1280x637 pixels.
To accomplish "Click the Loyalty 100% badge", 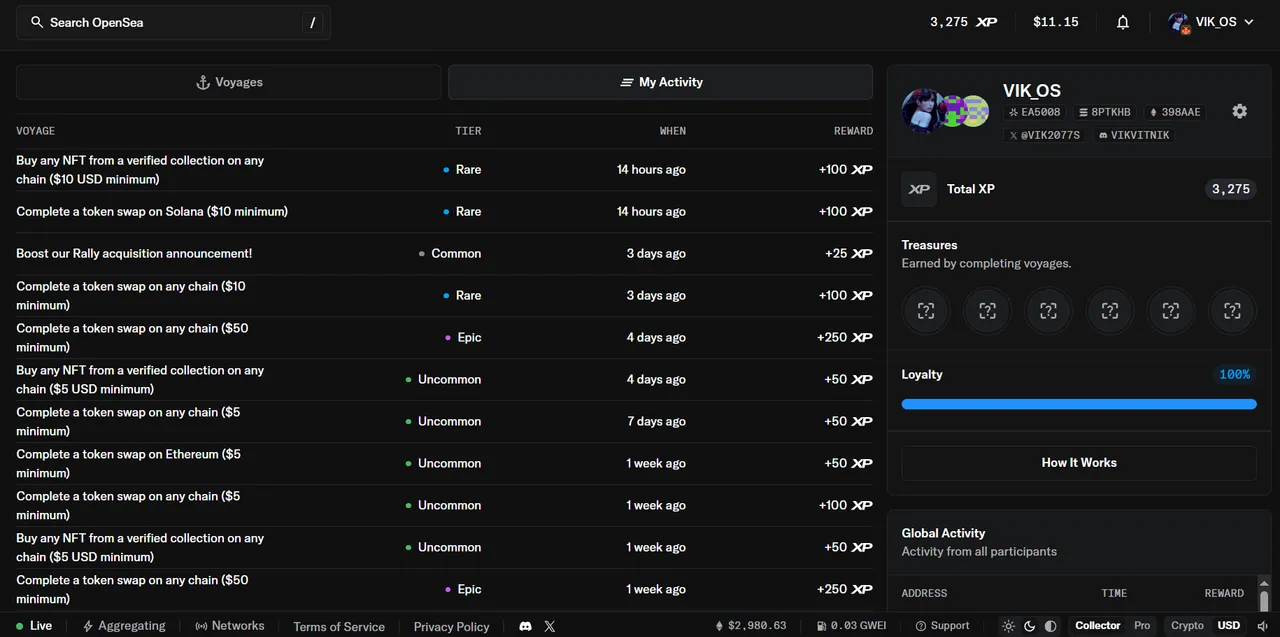I will point(1234,374).
